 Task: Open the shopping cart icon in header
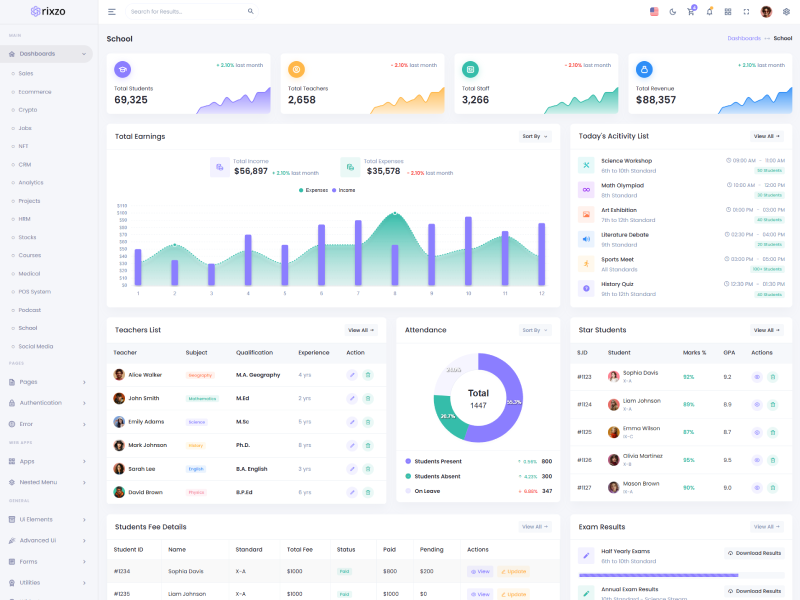coord(690,12)
